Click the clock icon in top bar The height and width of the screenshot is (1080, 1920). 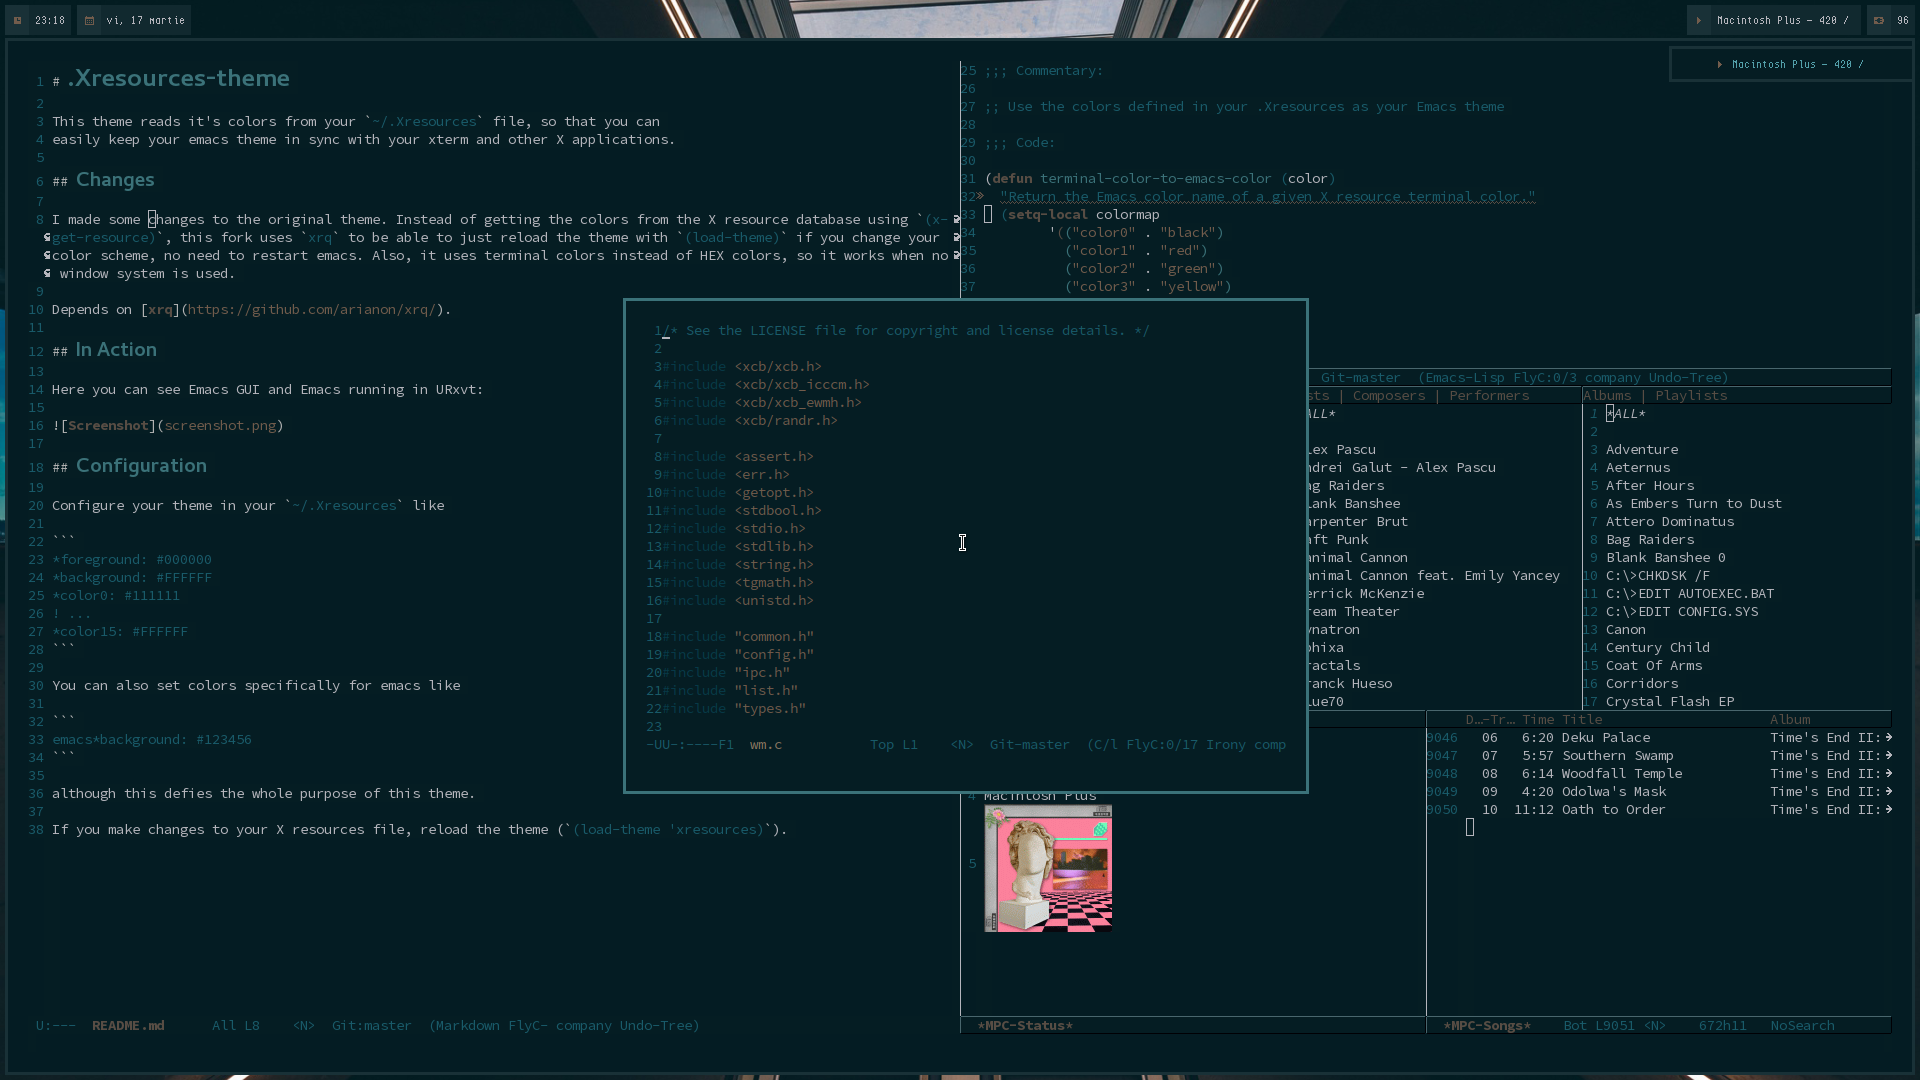point(18,20)
